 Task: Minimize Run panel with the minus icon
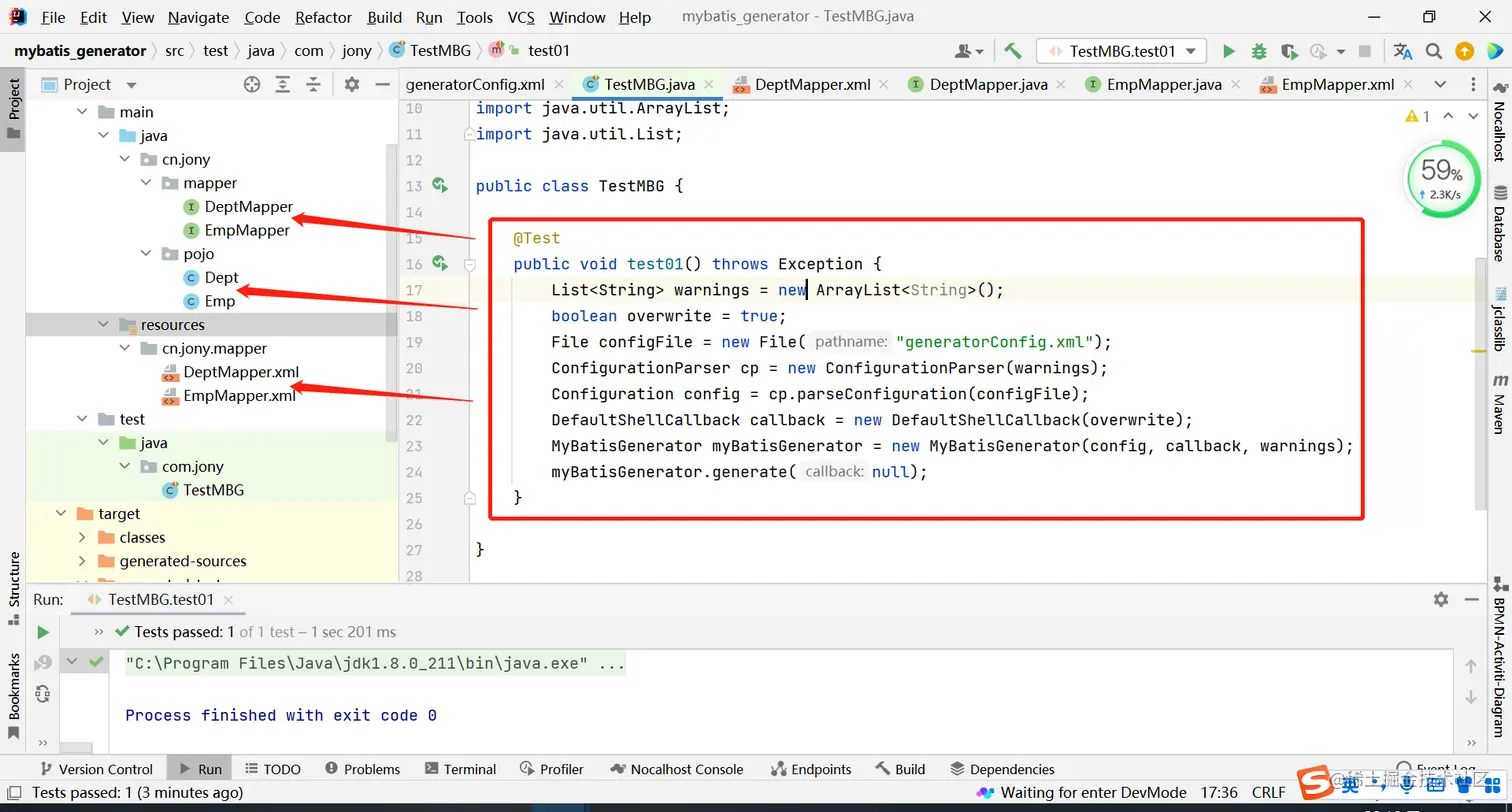tap(1470, 599)
